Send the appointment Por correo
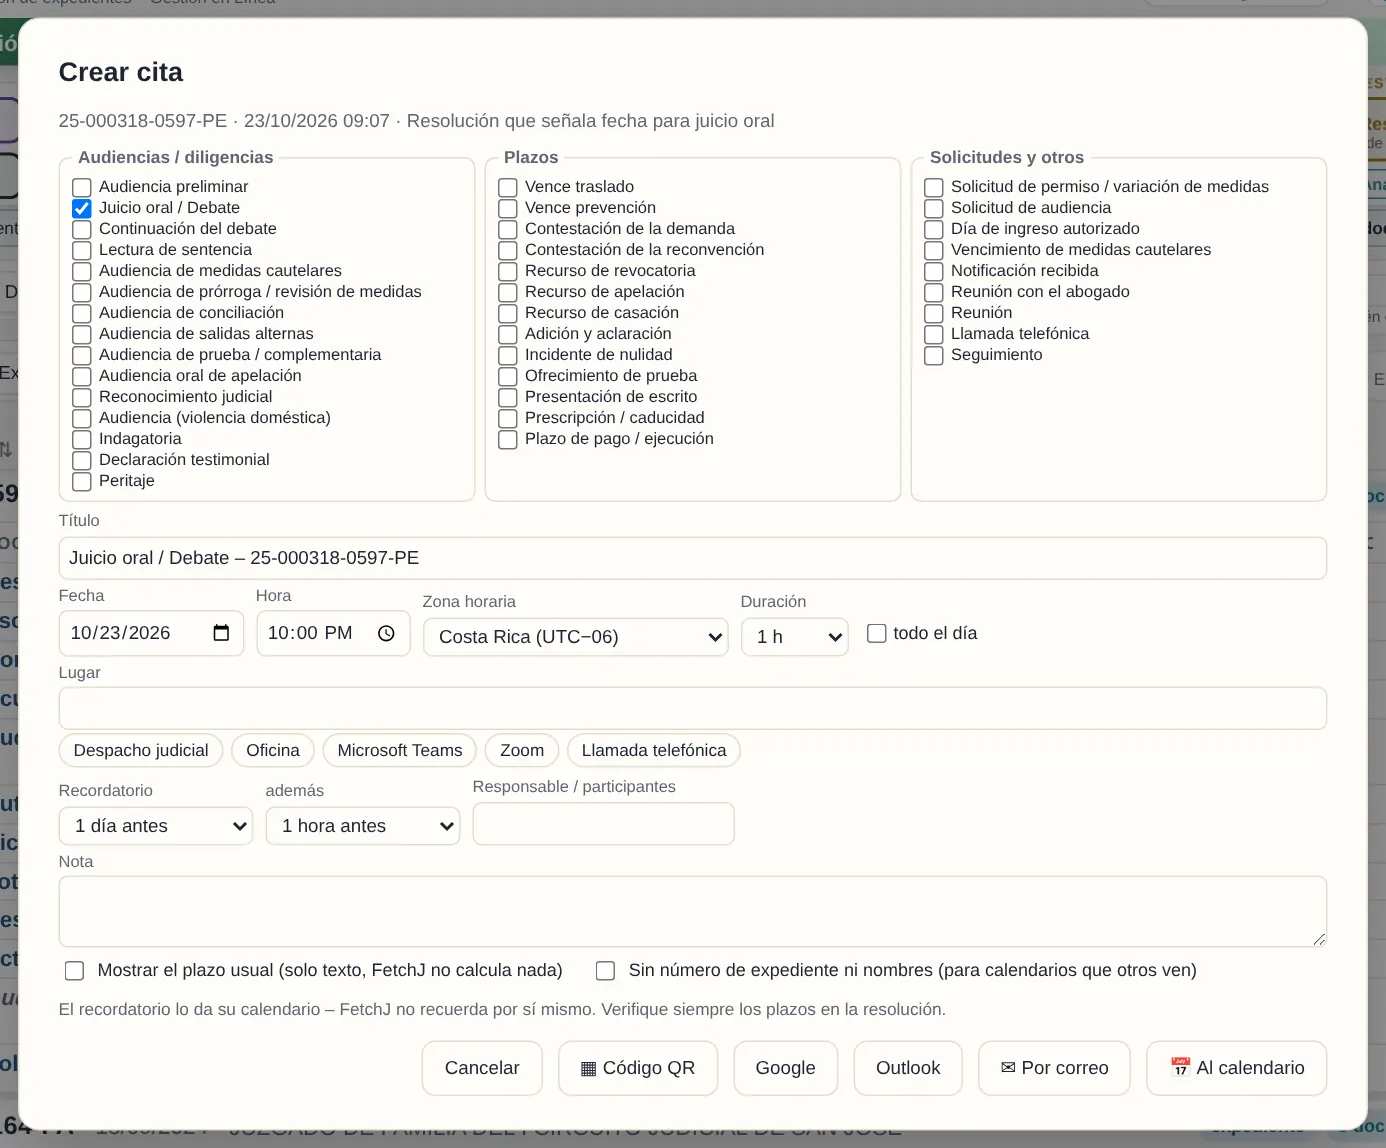The width and height of the screenshot is (1386, 1148). tap(1054, 1068)
